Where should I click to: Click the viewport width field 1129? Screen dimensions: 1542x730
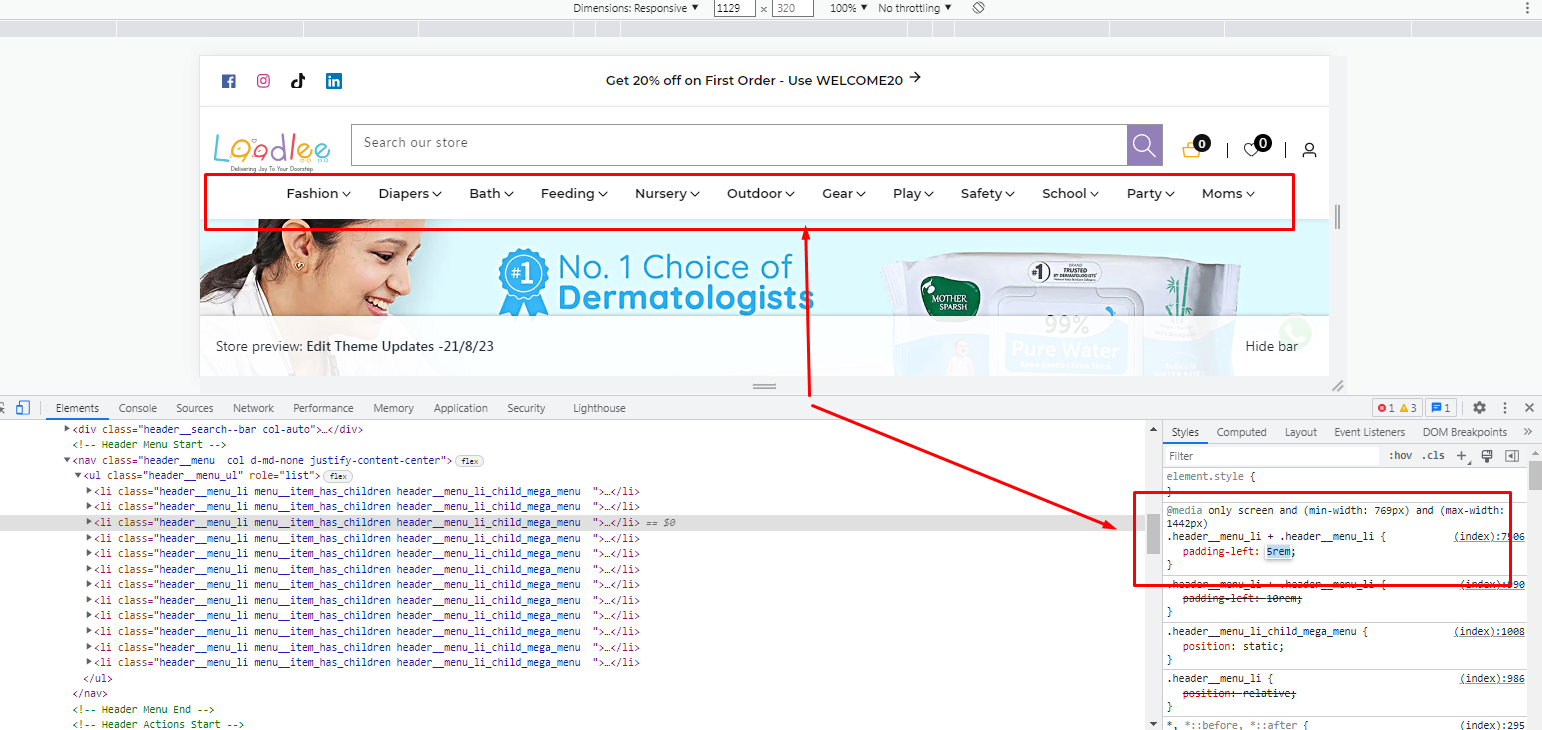[735, 8]
